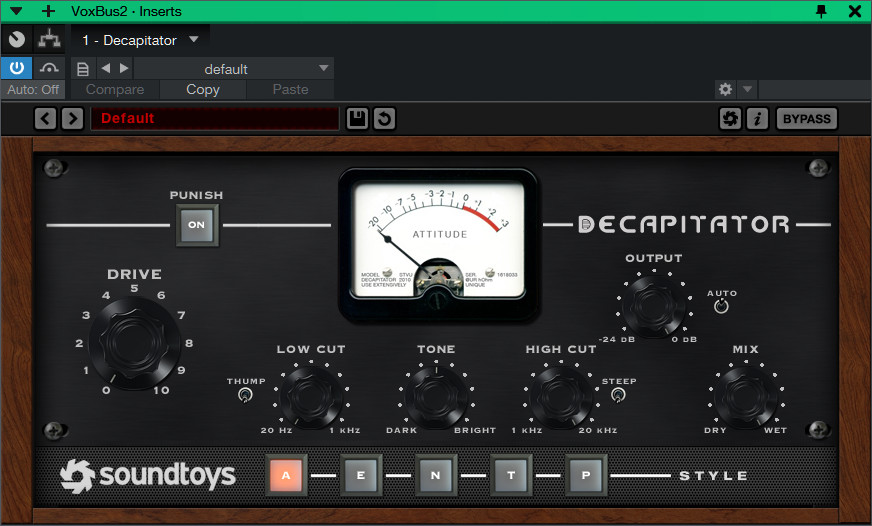This screenshot has width=872, height=526.
Task: Flip the STEEP switch
Action: click(618, 395)
